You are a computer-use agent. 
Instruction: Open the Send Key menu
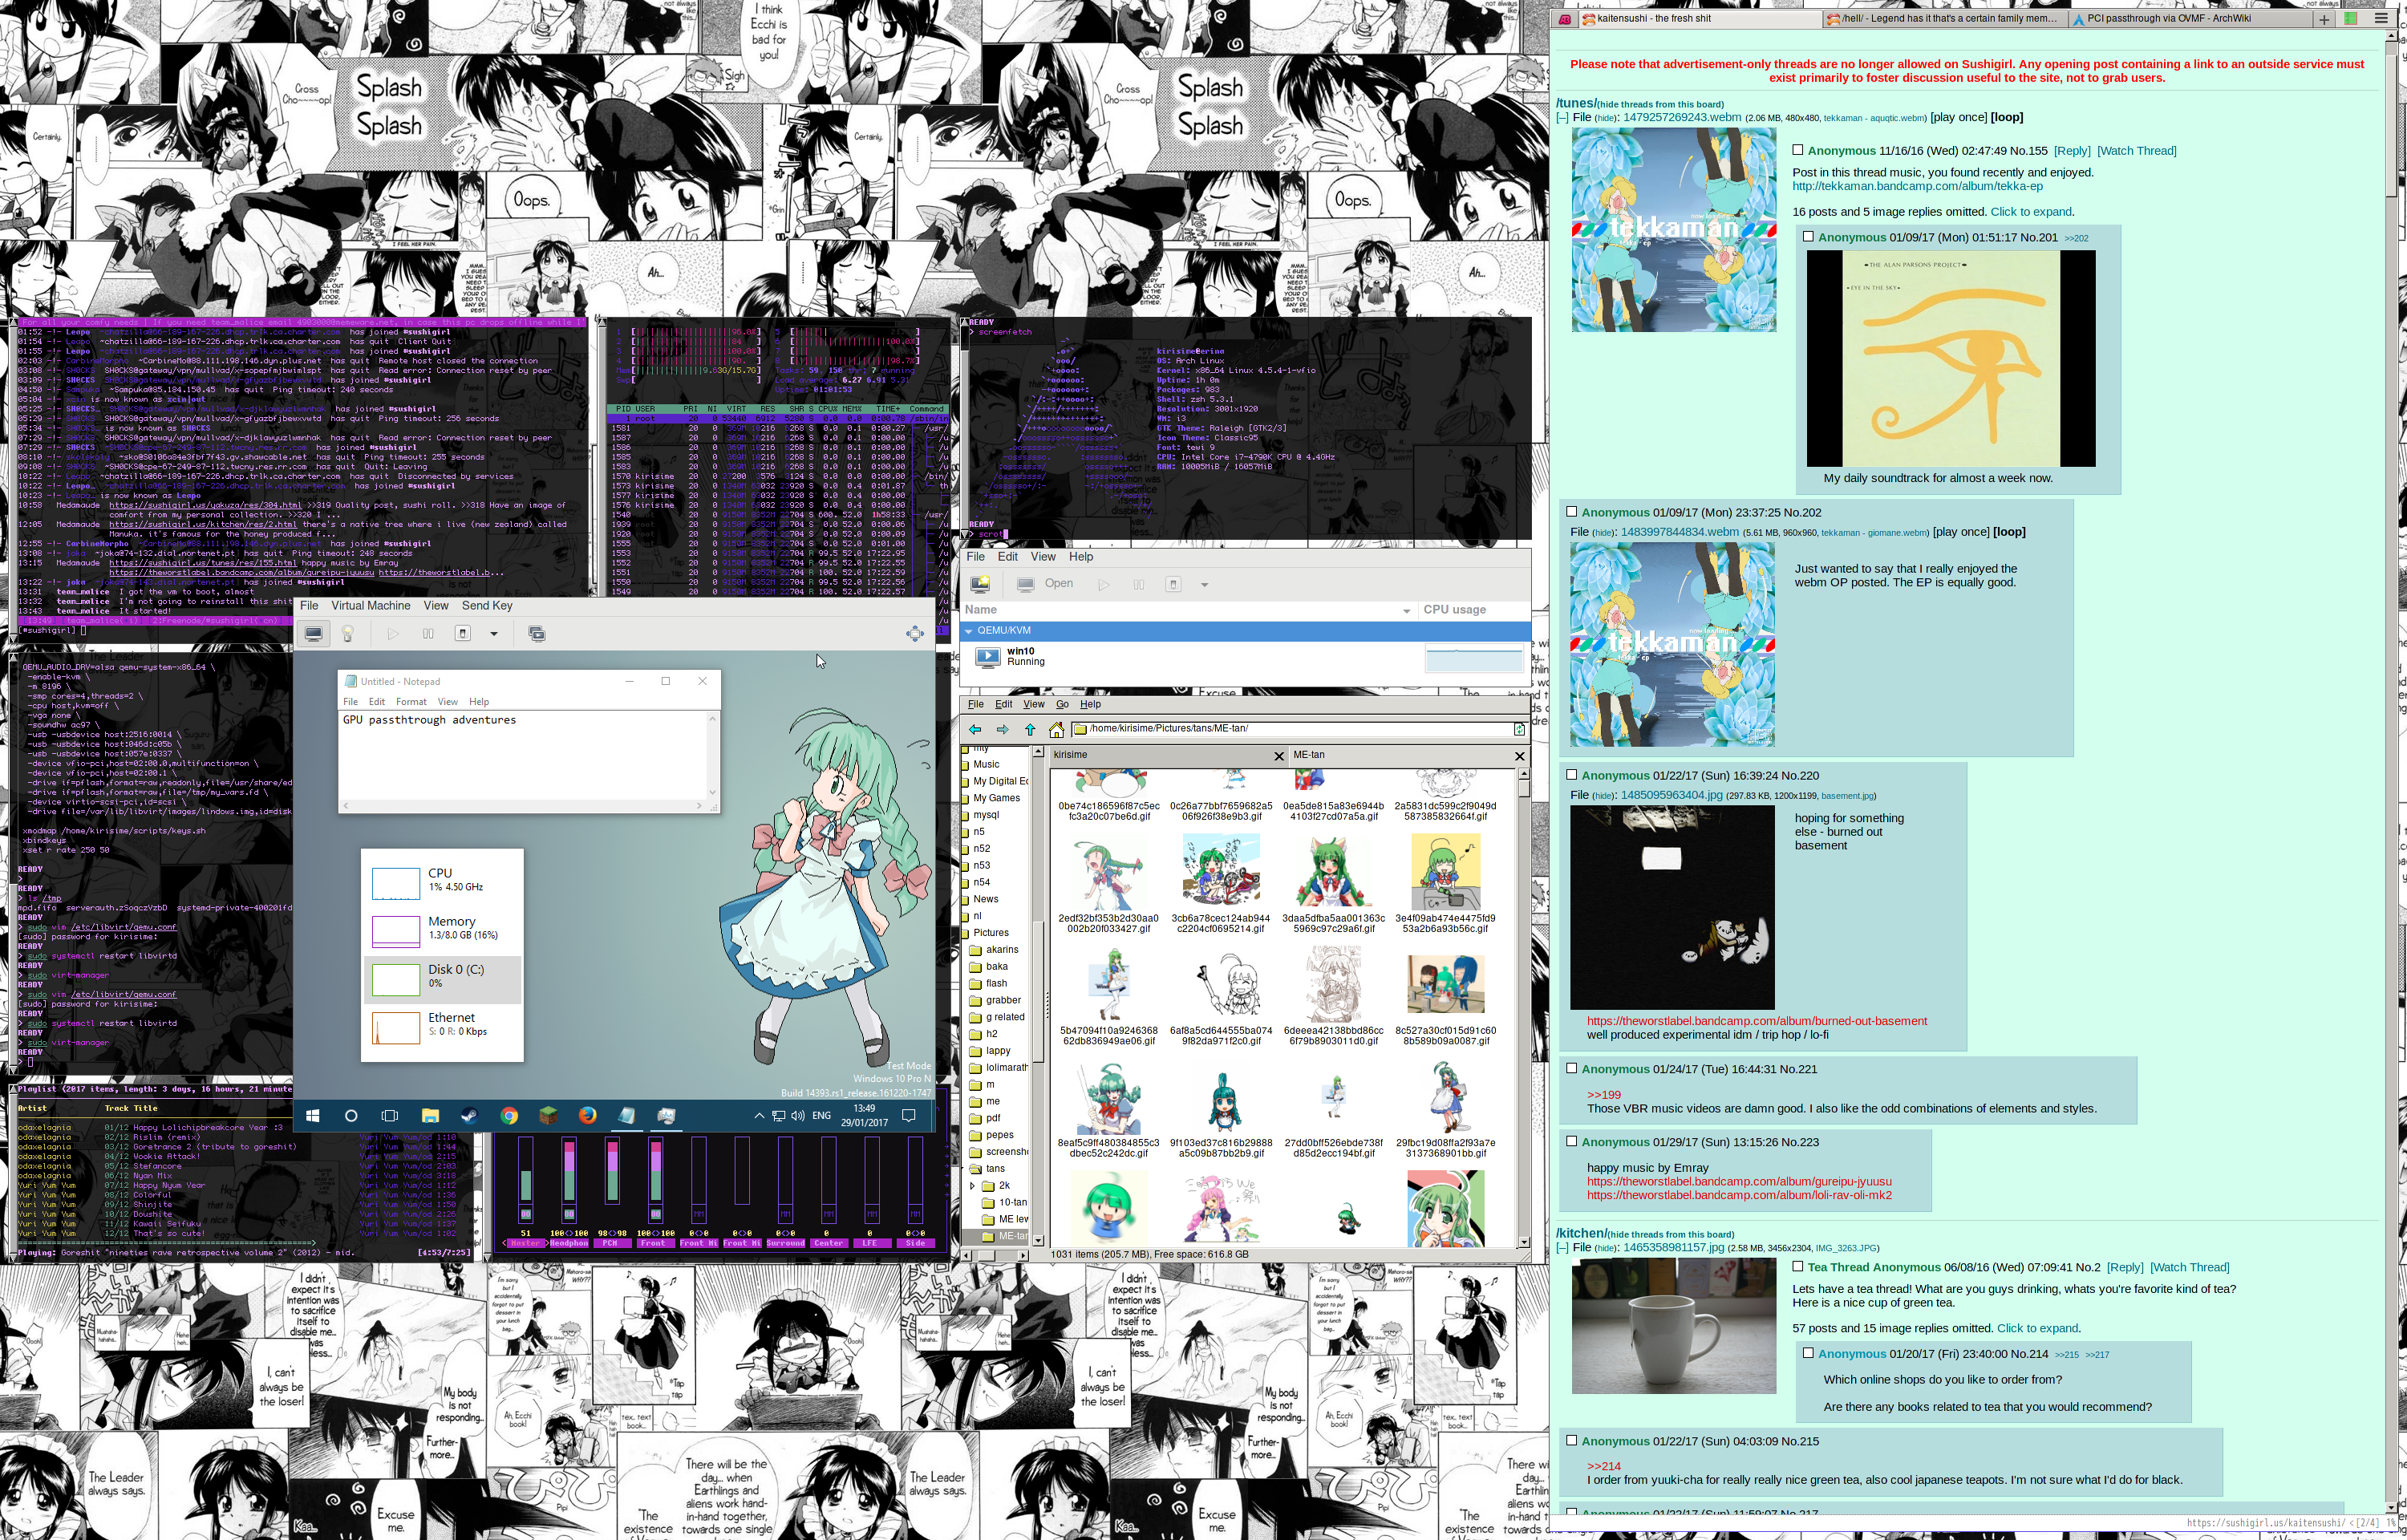point(487,606)
